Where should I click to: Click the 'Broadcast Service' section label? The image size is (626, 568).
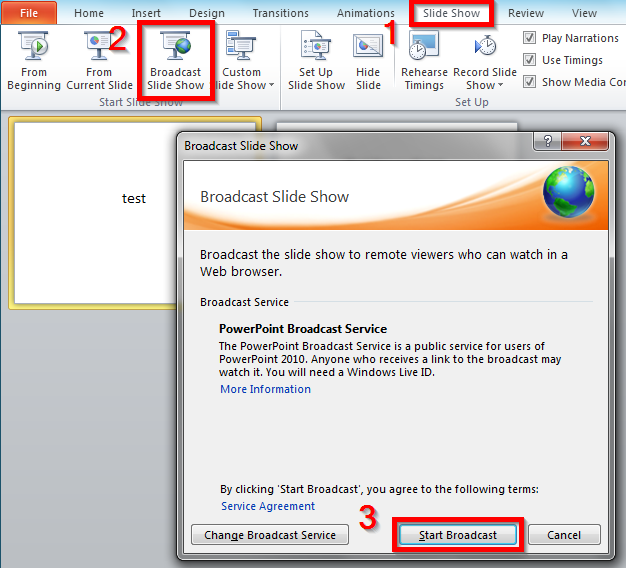click(244, 302)
